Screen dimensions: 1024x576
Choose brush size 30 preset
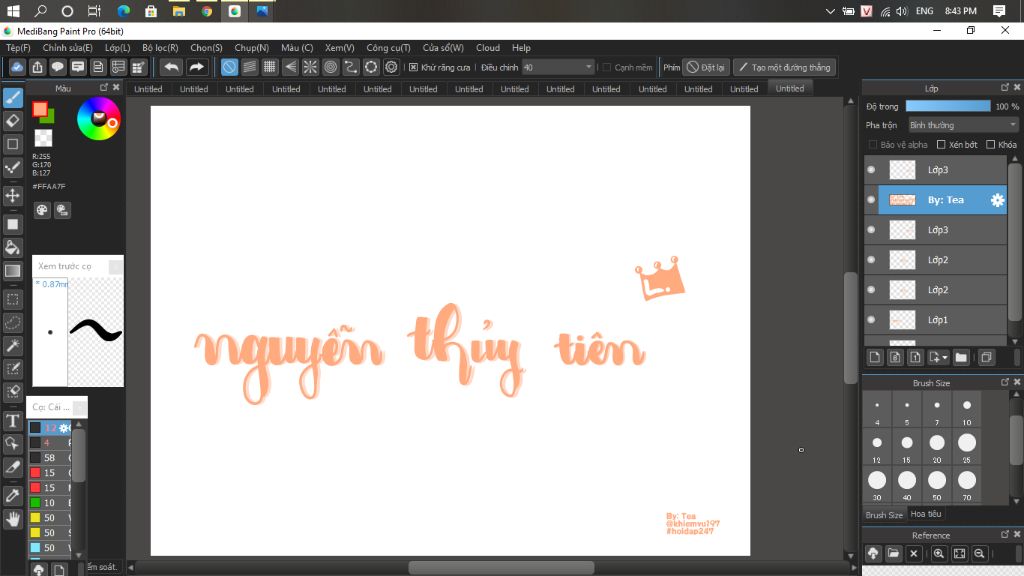[x=877, y=485]
